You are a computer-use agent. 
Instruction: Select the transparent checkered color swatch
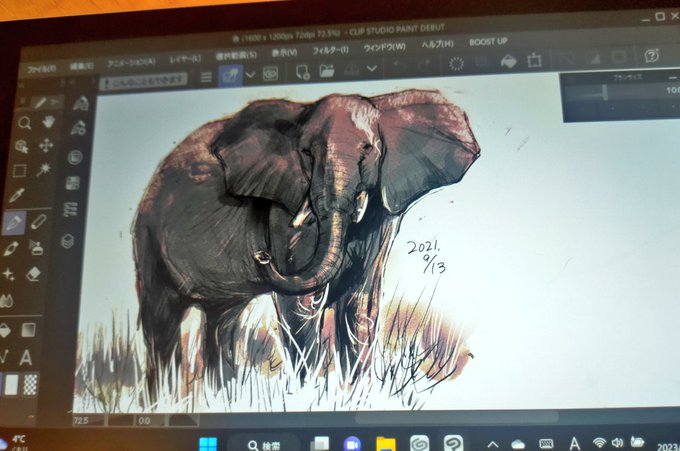(30, 385)
